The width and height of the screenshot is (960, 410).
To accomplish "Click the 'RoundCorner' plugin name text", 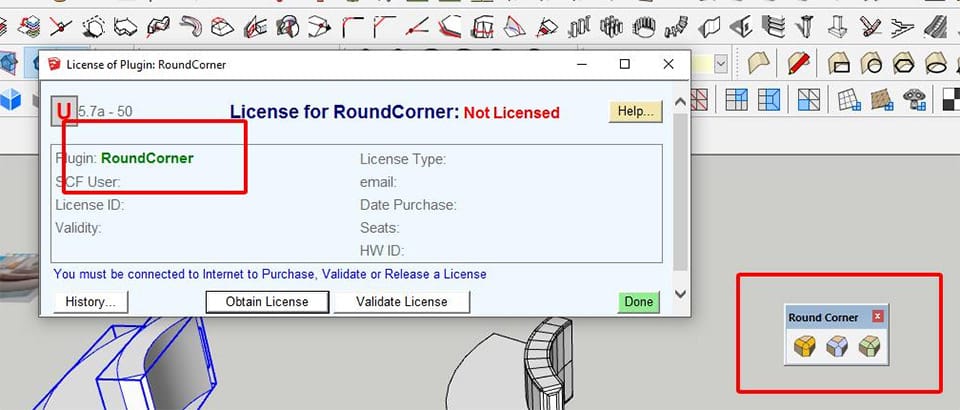I will (x=147, y=158).
